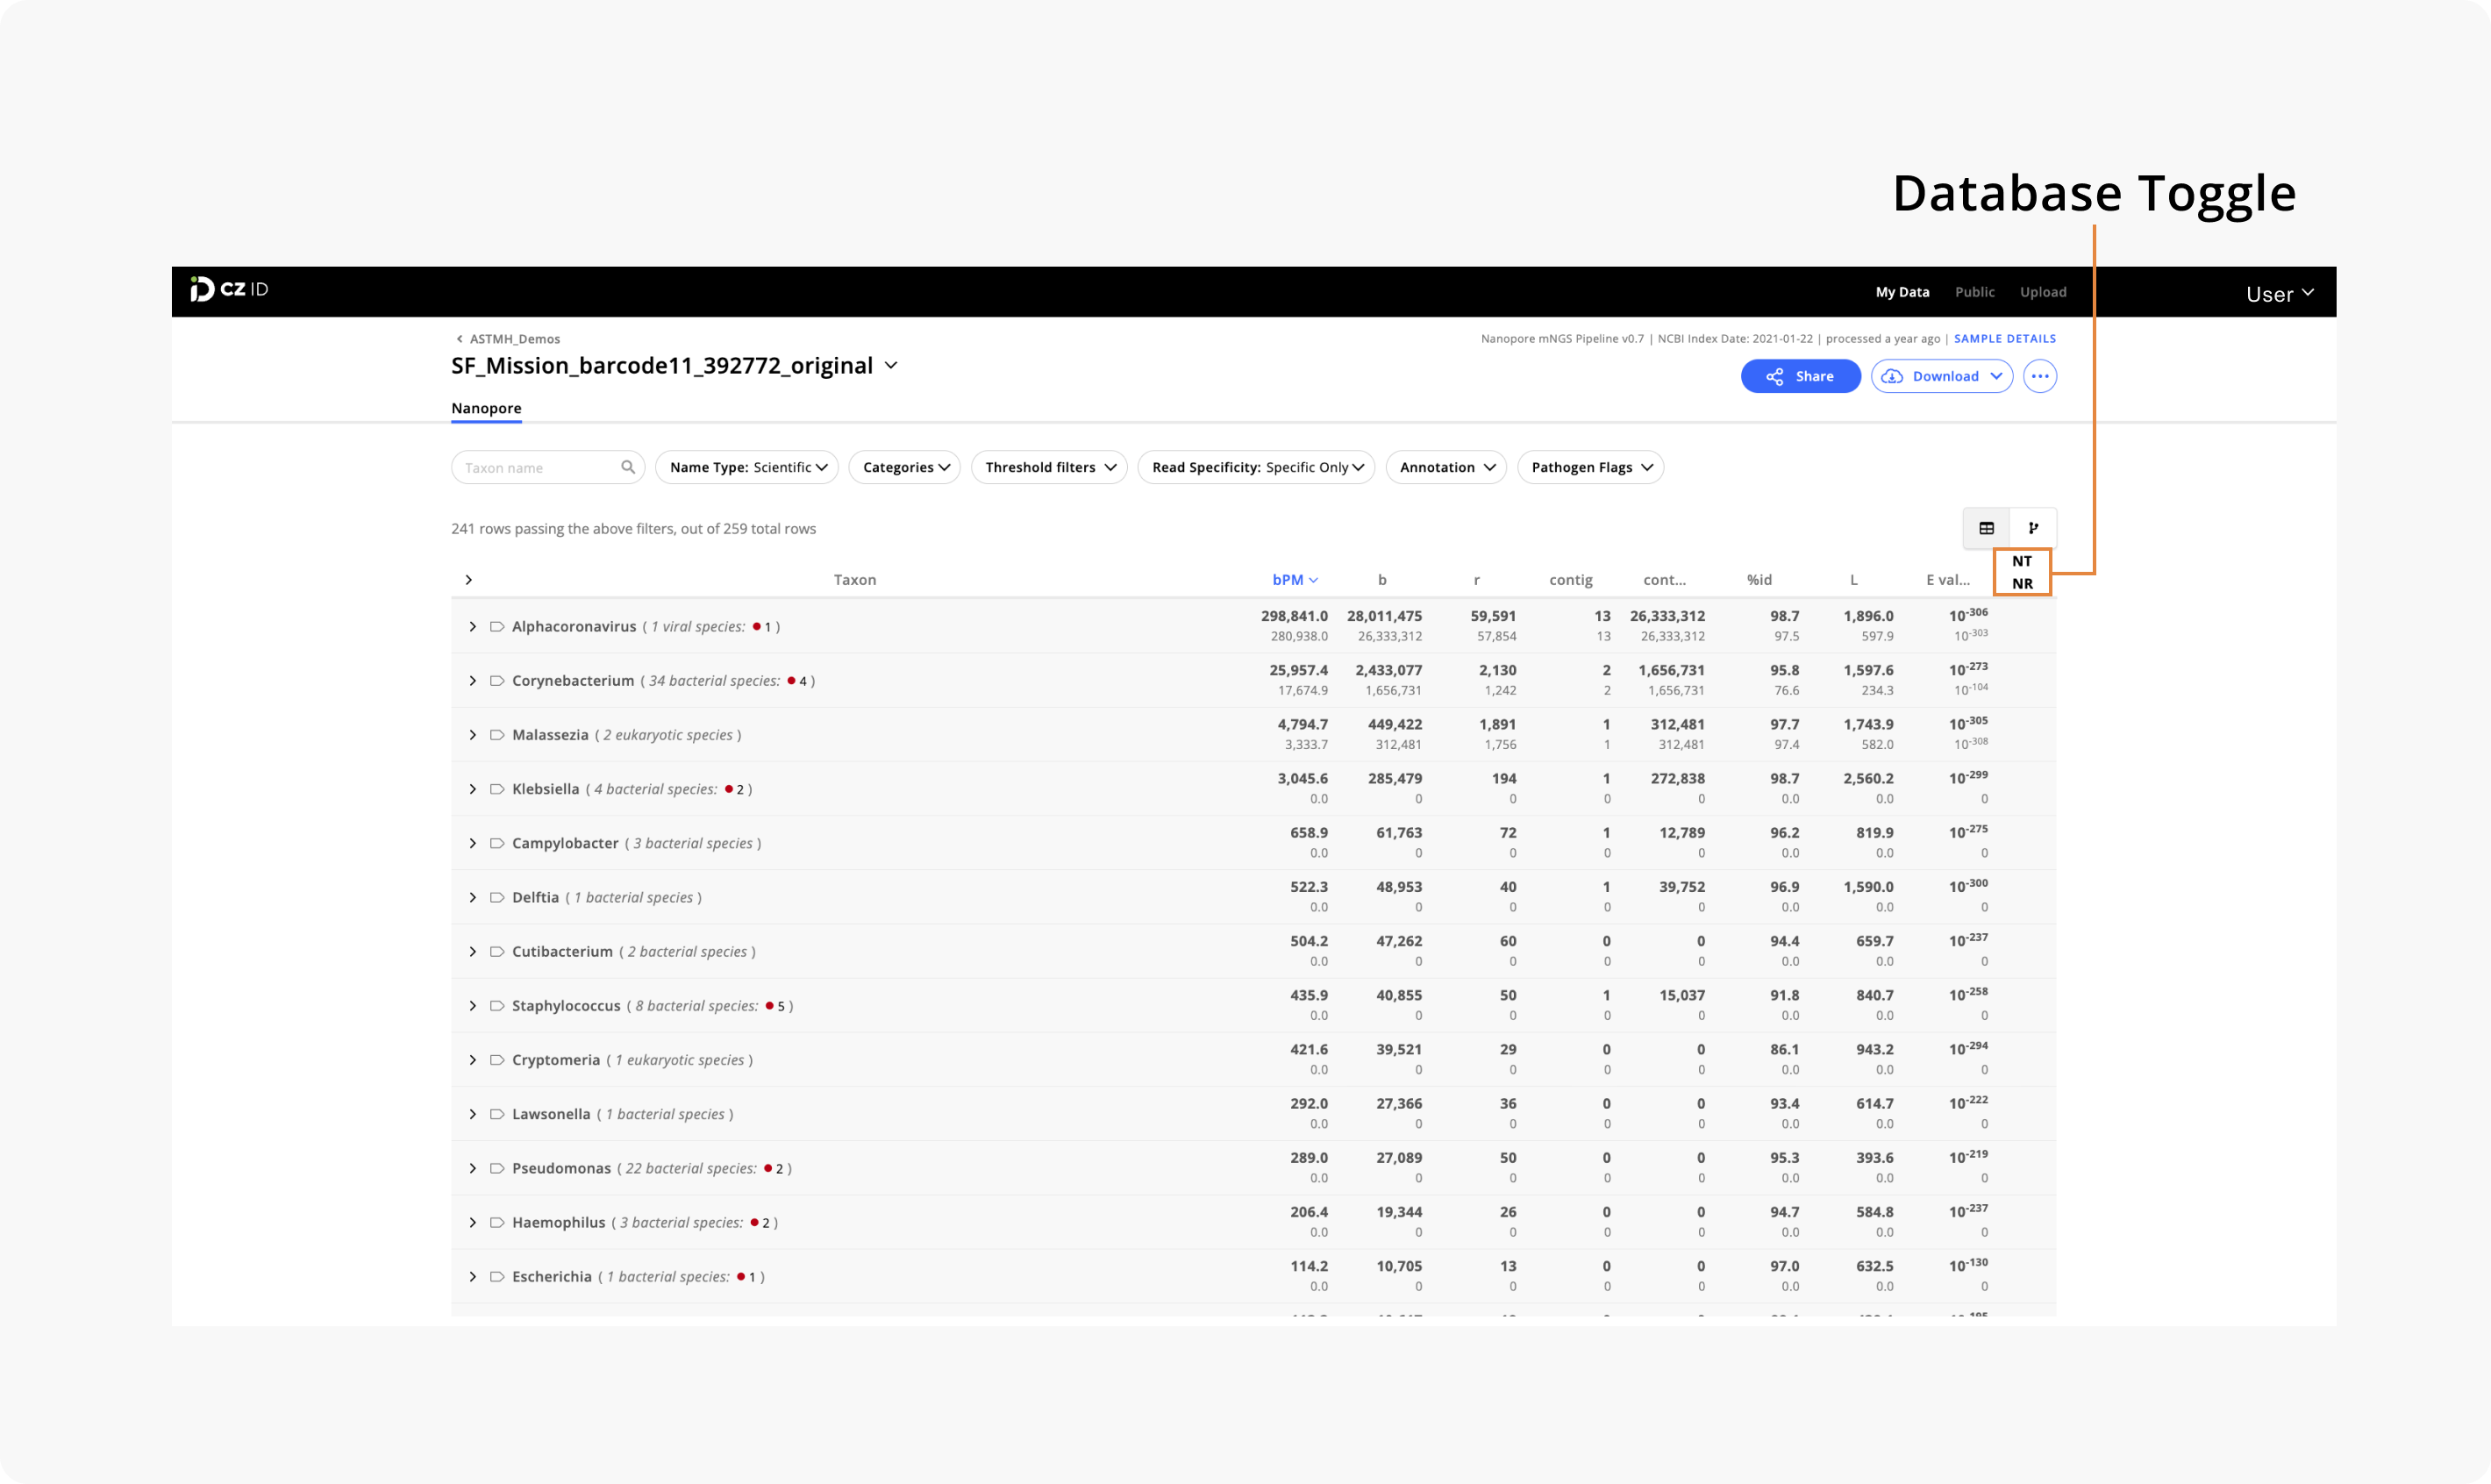The height and width of the screenshot is (1484, 2491).
Task: Expand the Campylobacter genus row
Action: (x=472, y=843)
